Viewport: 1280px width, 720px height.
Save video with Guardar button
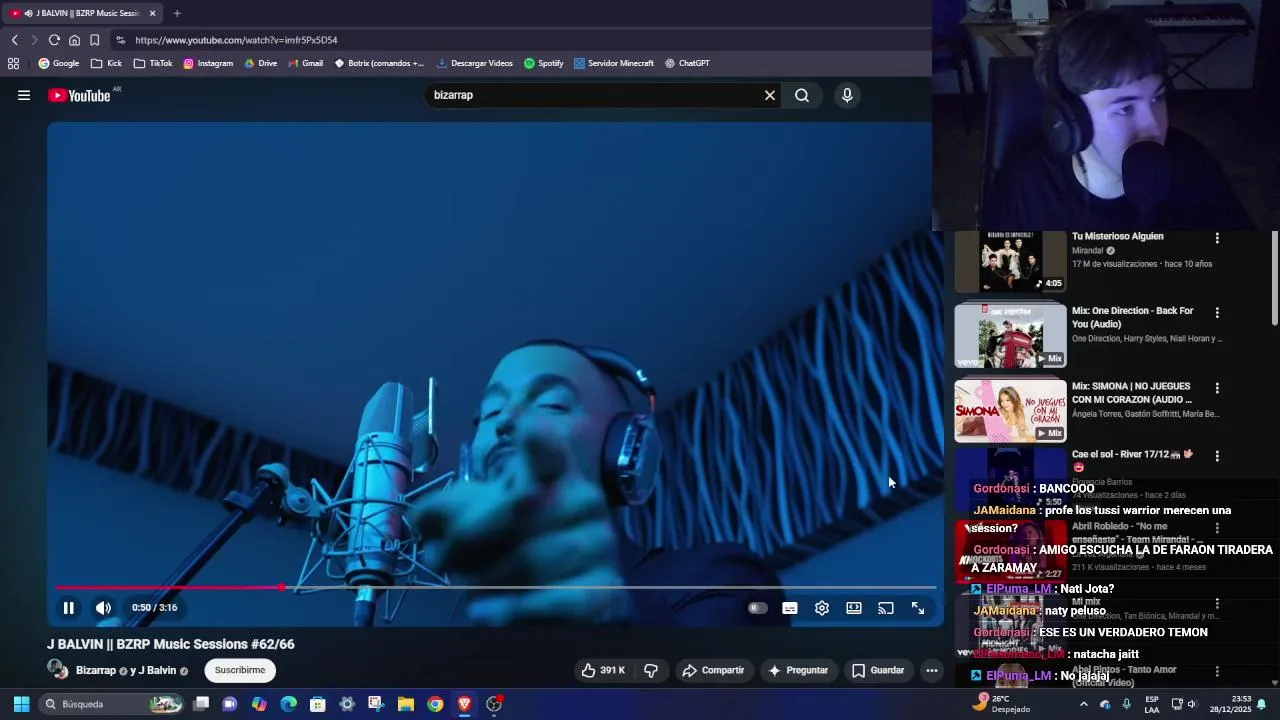[878, 670]
